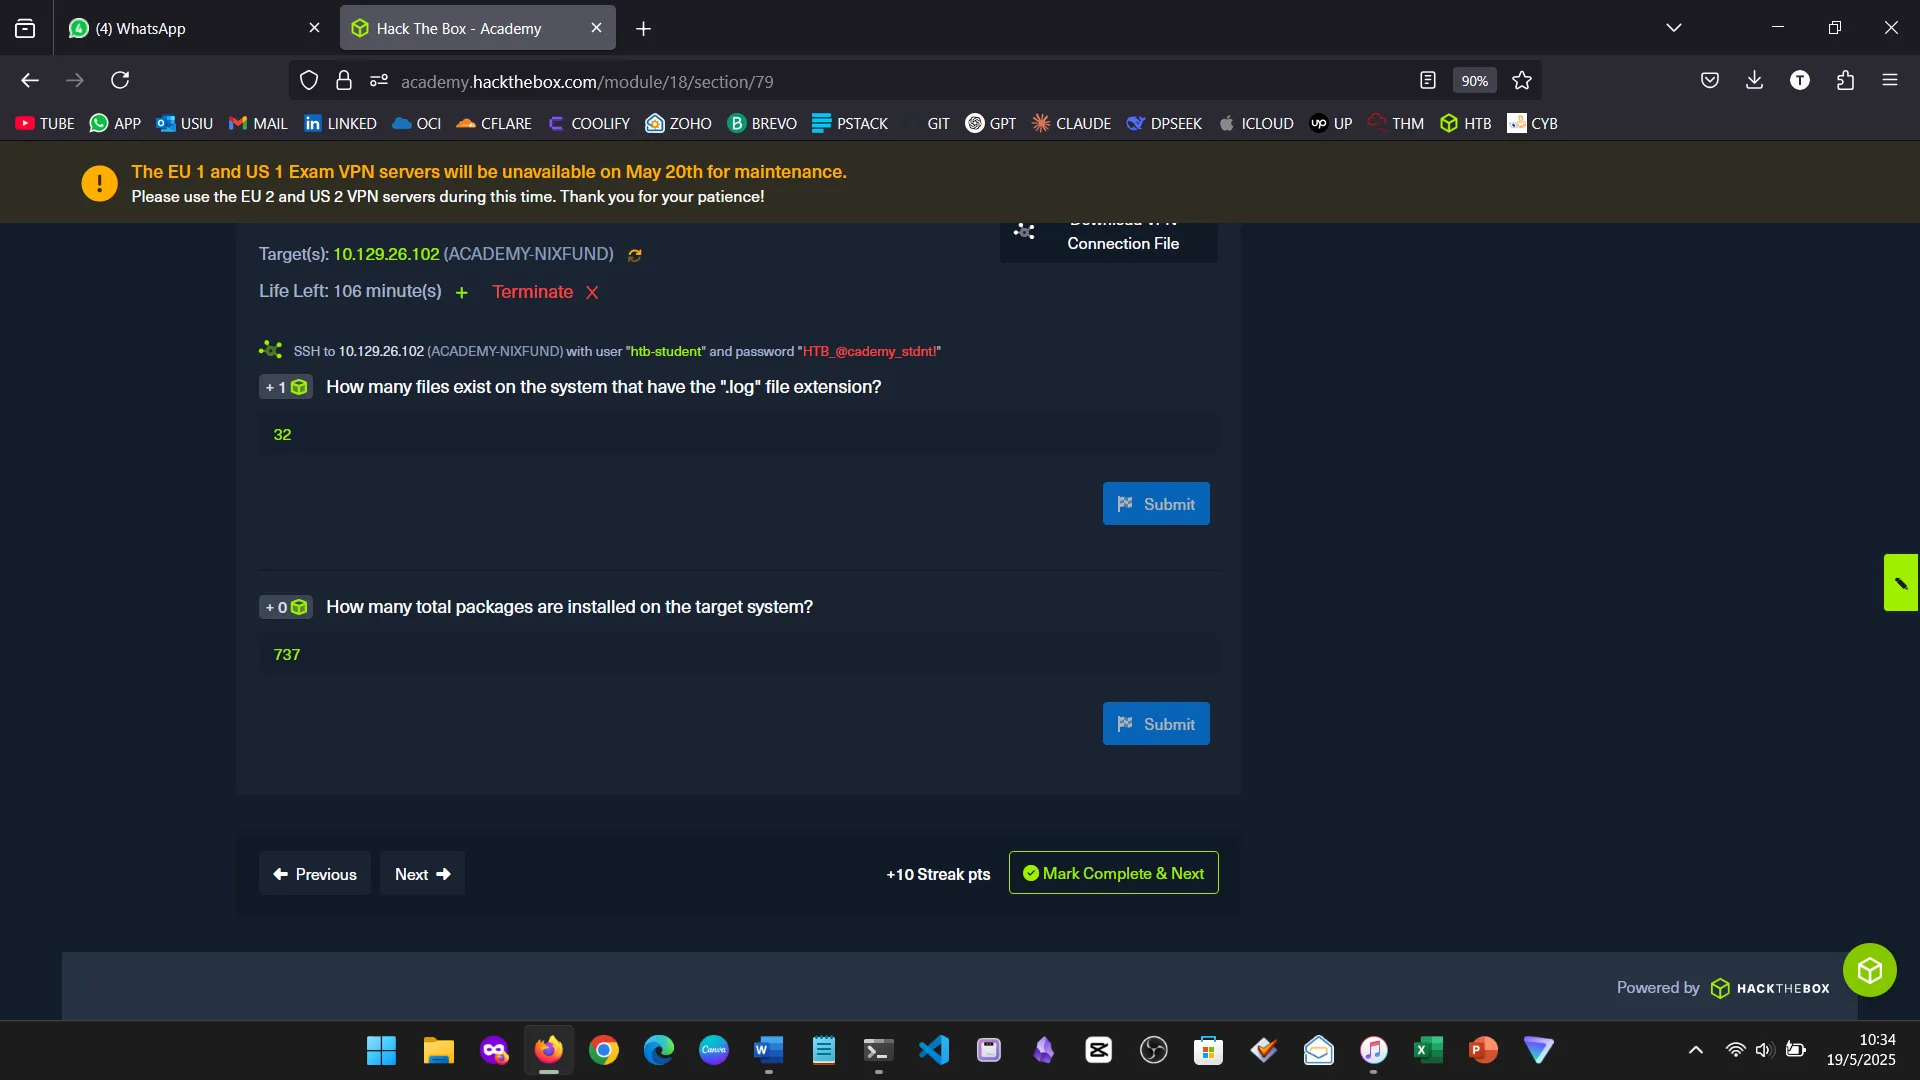Open the Firefox hamburger application menu
This screenshot has height=1080, width=1920.
click(1889, 81)
